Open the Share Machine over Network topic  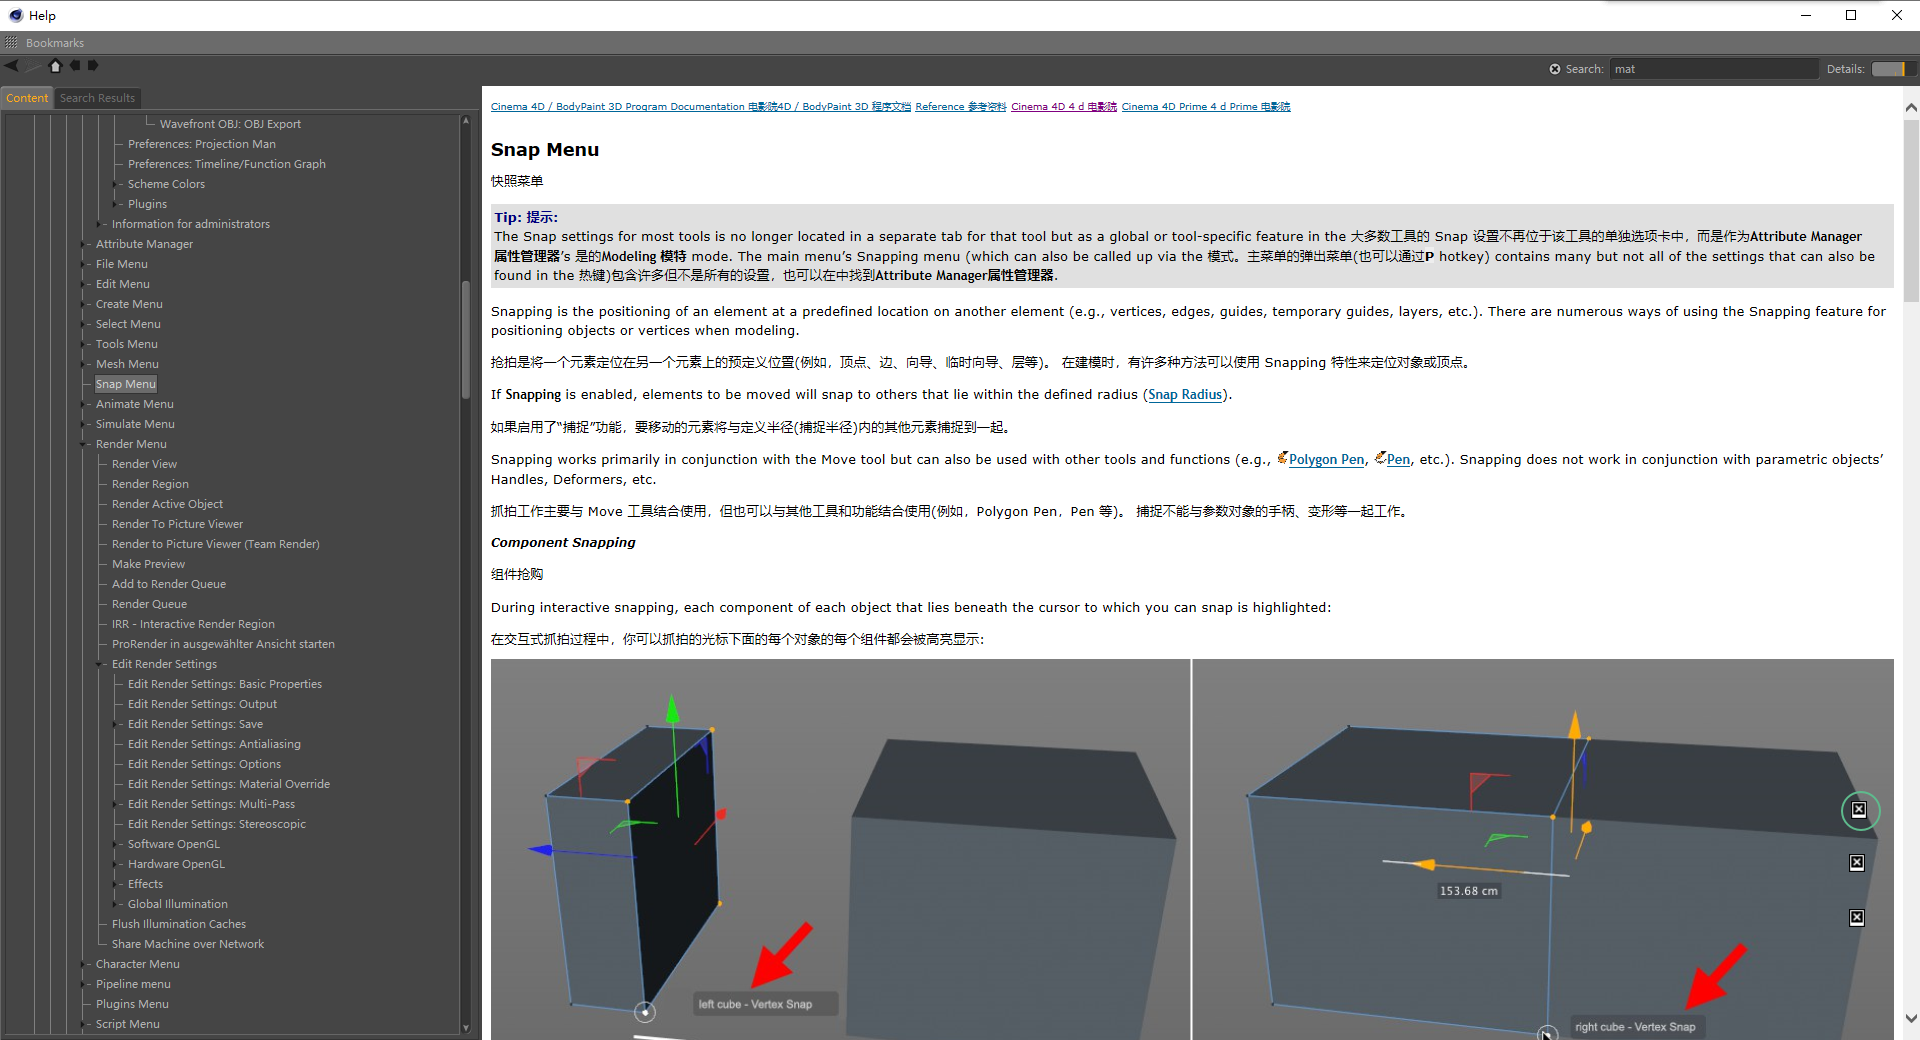click(x=188, y=944)
